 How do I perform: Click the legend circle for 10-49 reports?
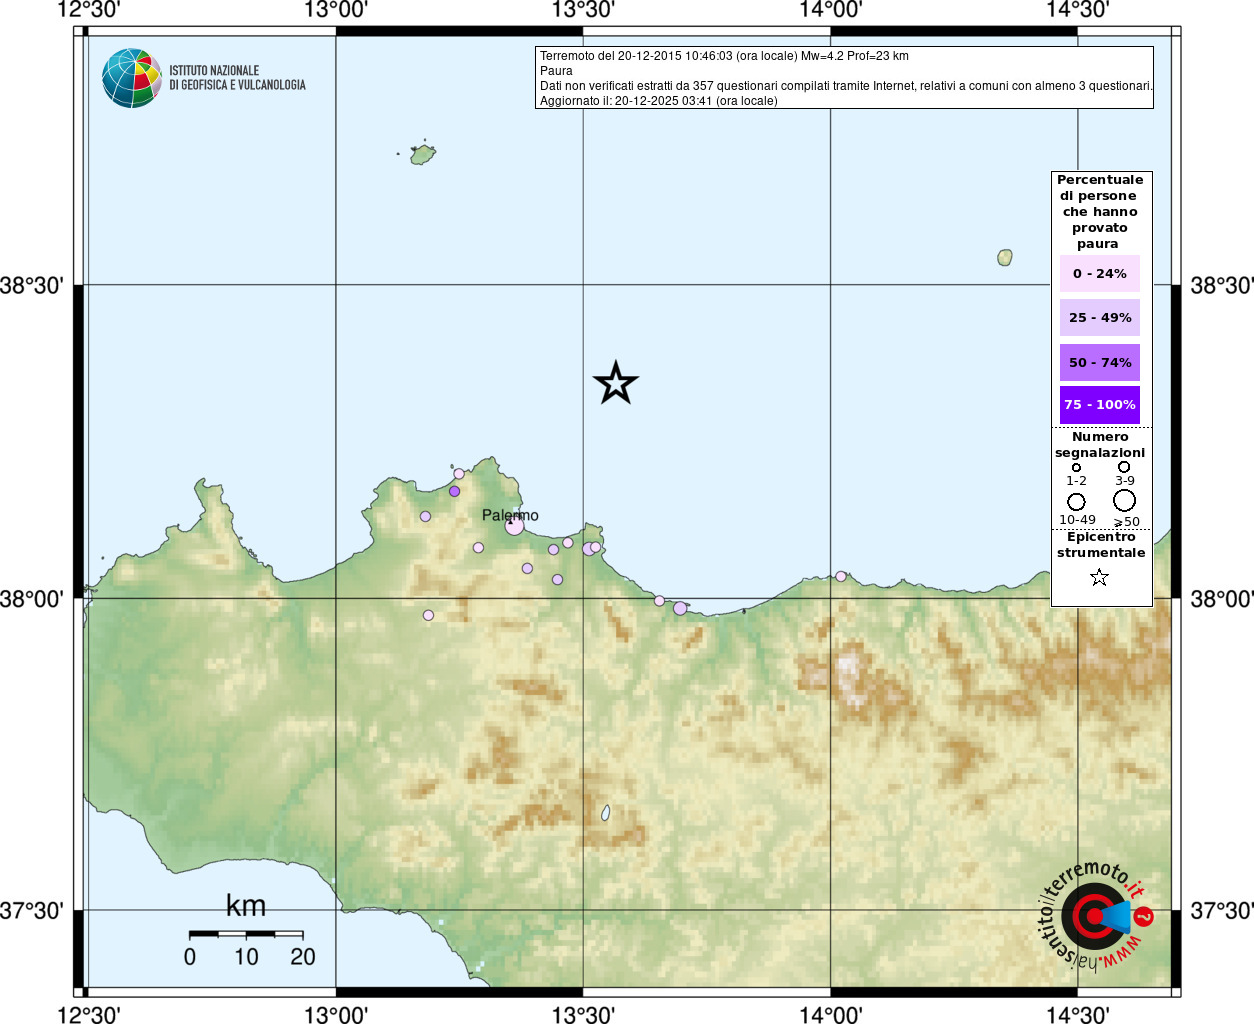[x=1076, y=501]
